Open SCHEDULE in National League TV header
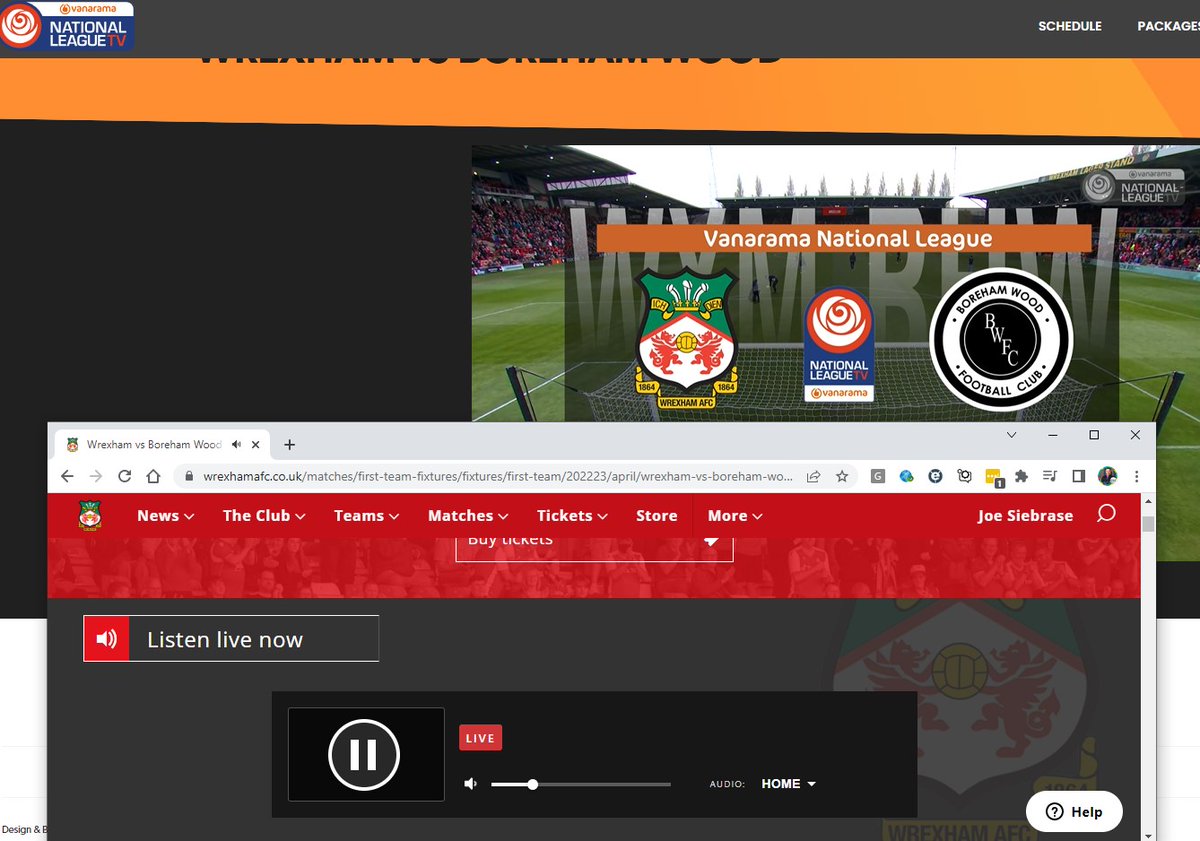1200x841 pixels. pos(1069,26)
